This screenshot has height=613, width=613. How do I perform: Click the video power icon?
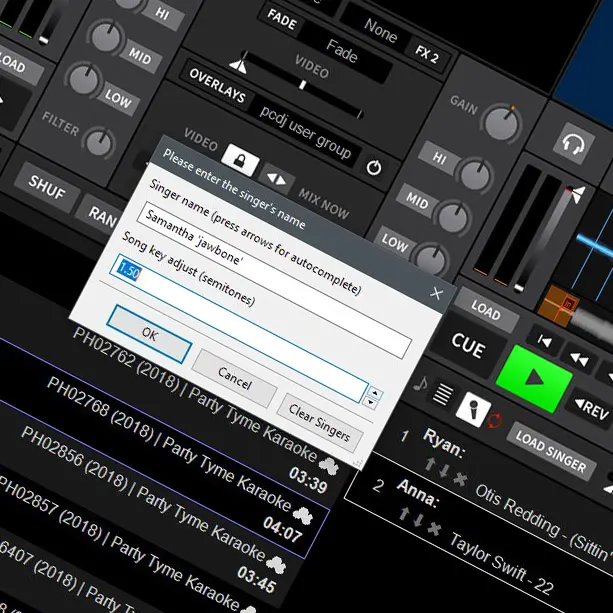(x=373, y=168)
